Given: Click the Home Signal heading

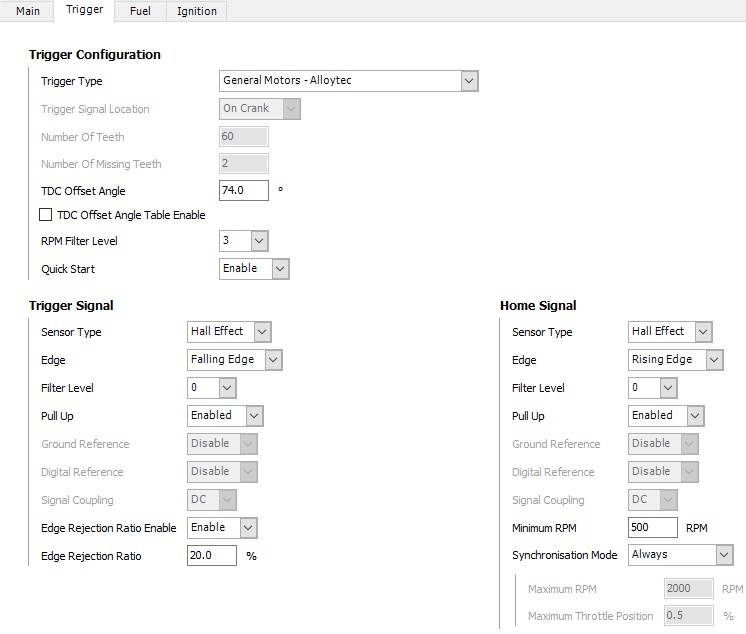Looking at the screenshot, I should pyautogui.click(x=538, y=305).
